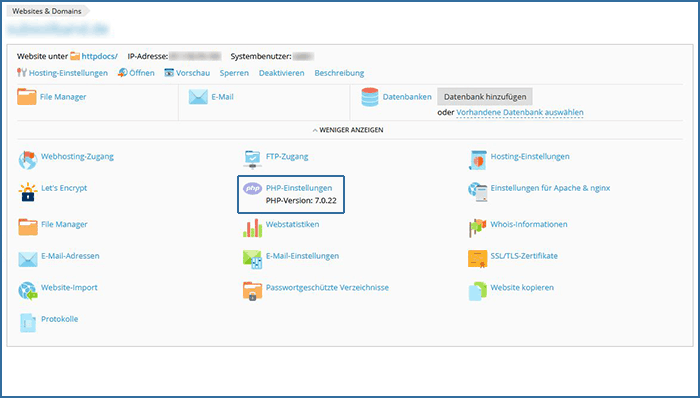Open Website-Import link
This screenshot has width=700, height=398.
(69, 288)
